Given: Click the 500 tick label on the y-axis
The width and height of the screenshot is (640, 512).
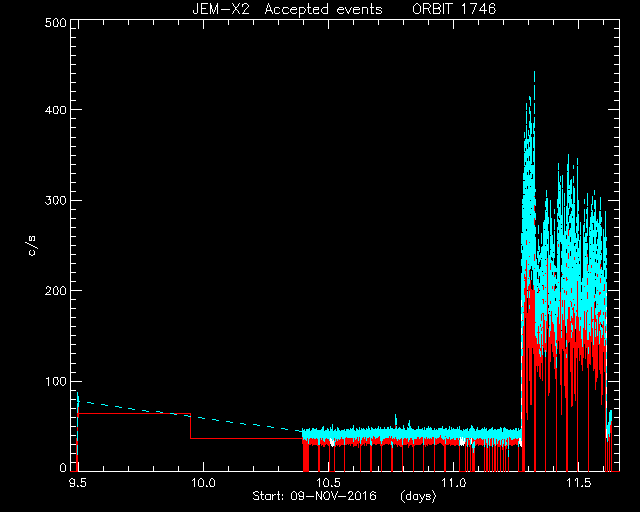Looking at the screenshot, I should 55,22.
